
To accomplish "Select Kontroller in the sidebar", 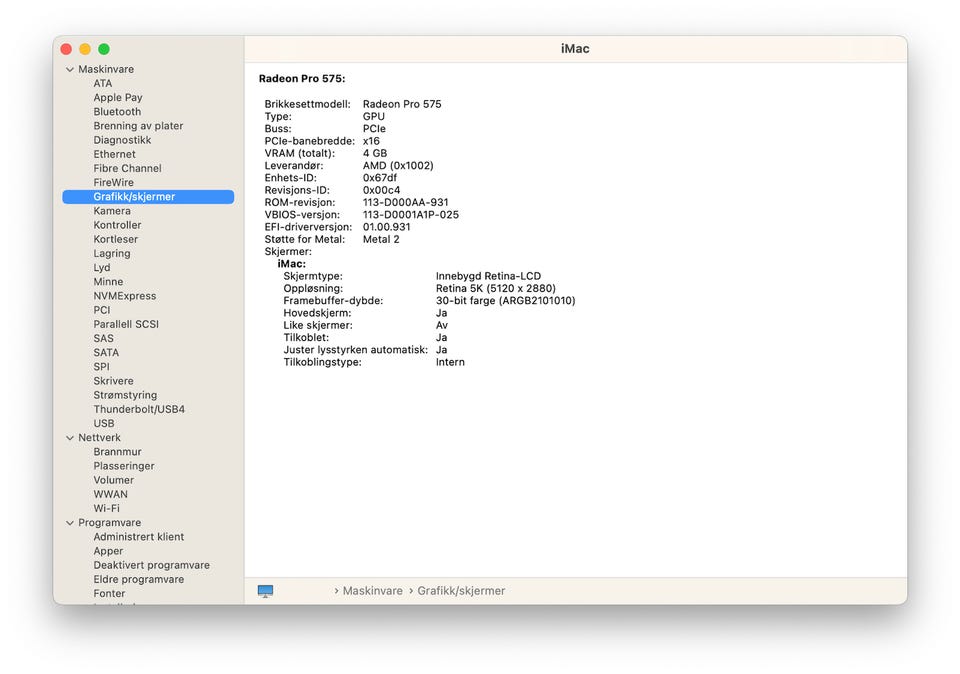I will (118, 225).
